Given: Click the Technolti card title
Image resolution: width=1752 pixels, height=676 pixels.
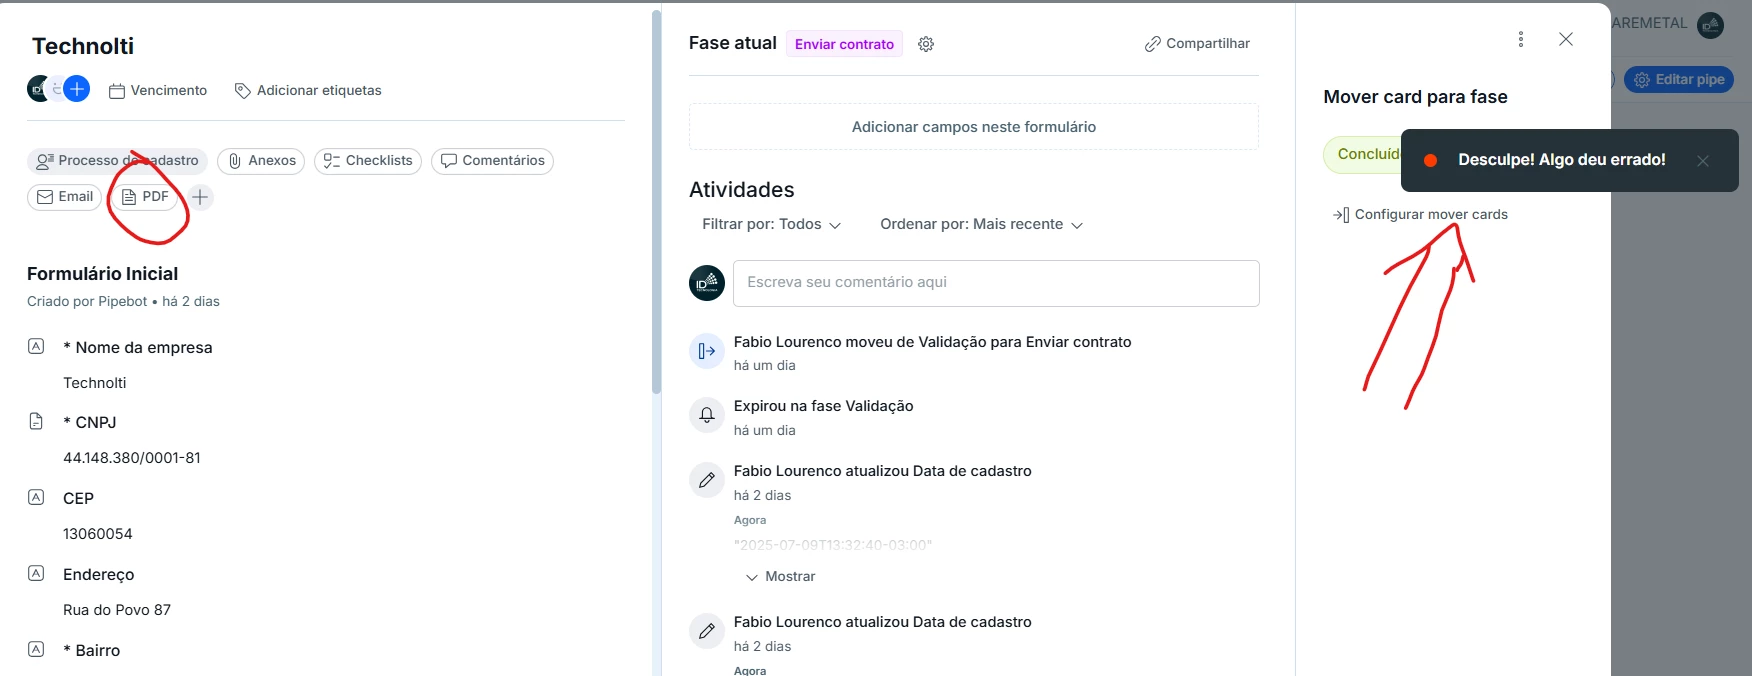Looking at the screenshot, I should (x=83, y=46).
